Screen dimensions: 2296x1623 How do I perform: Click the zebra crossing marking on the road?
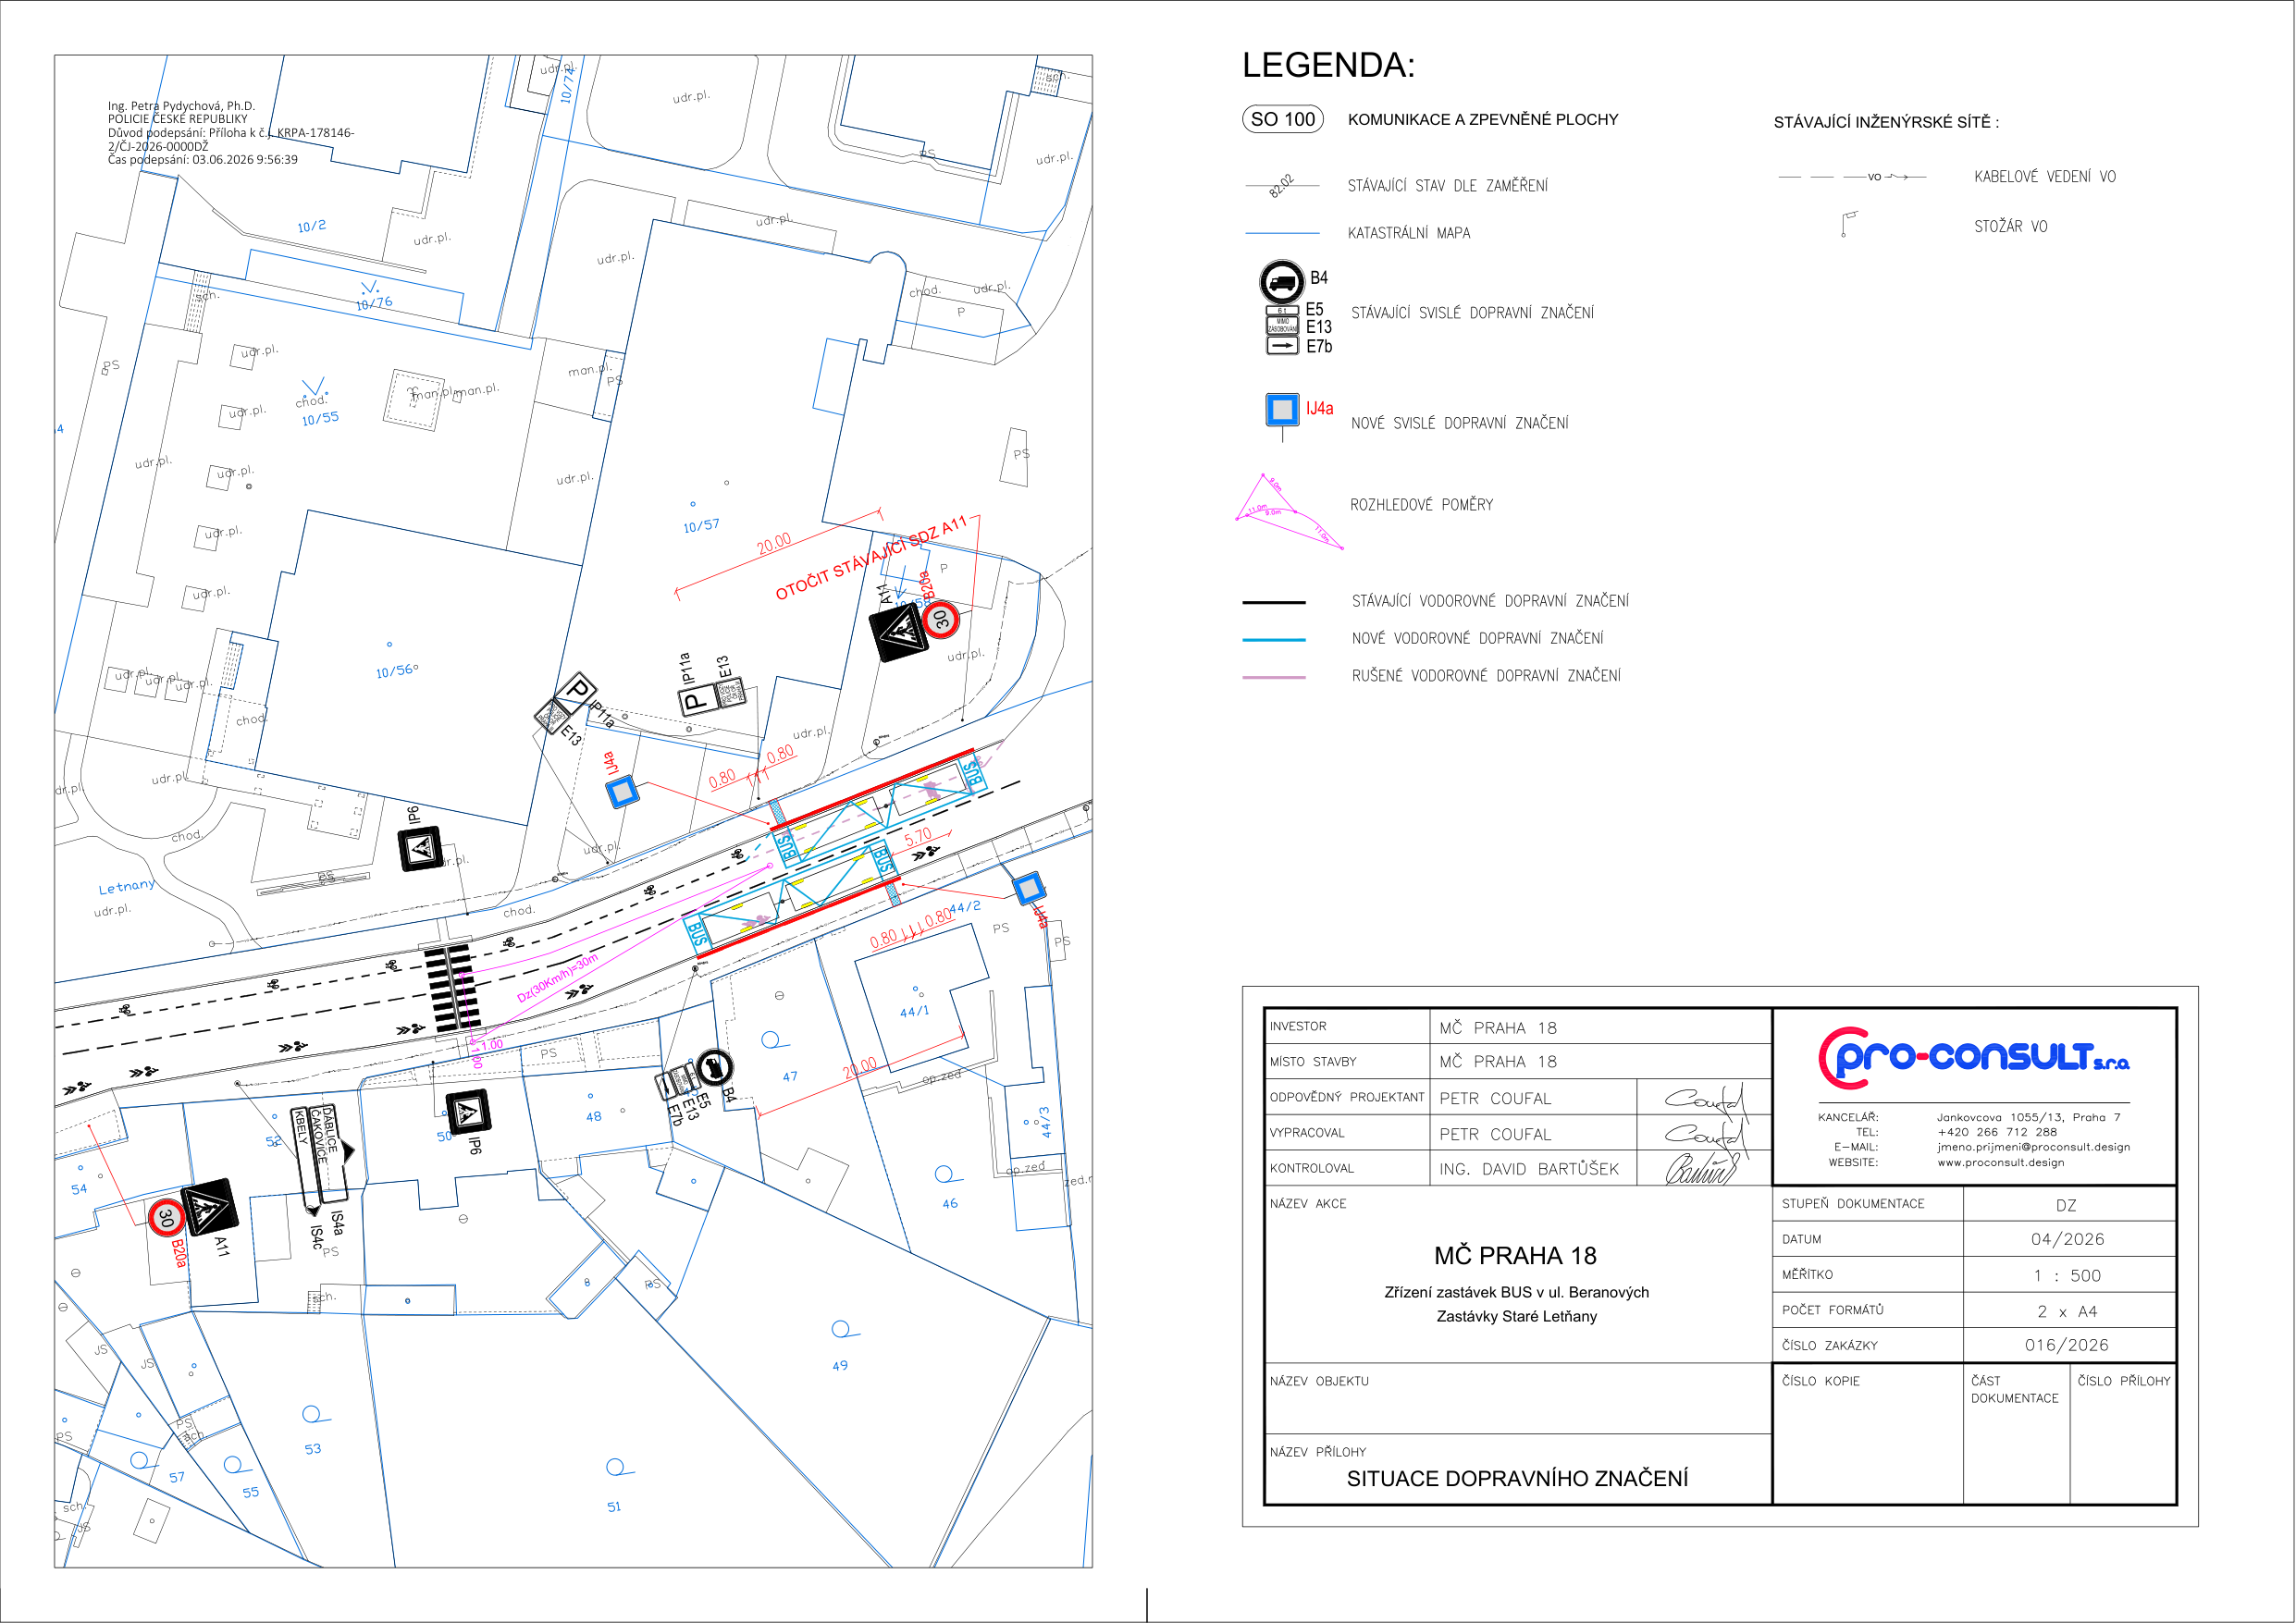click(x=452, y=987)
